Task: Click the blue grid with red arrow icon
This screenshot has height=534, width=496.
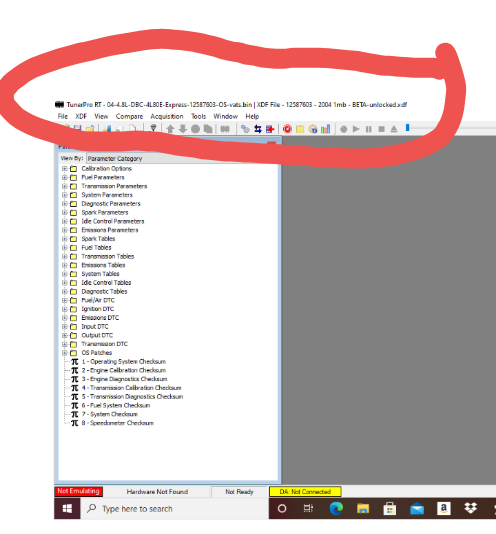Action: point(270,129)
